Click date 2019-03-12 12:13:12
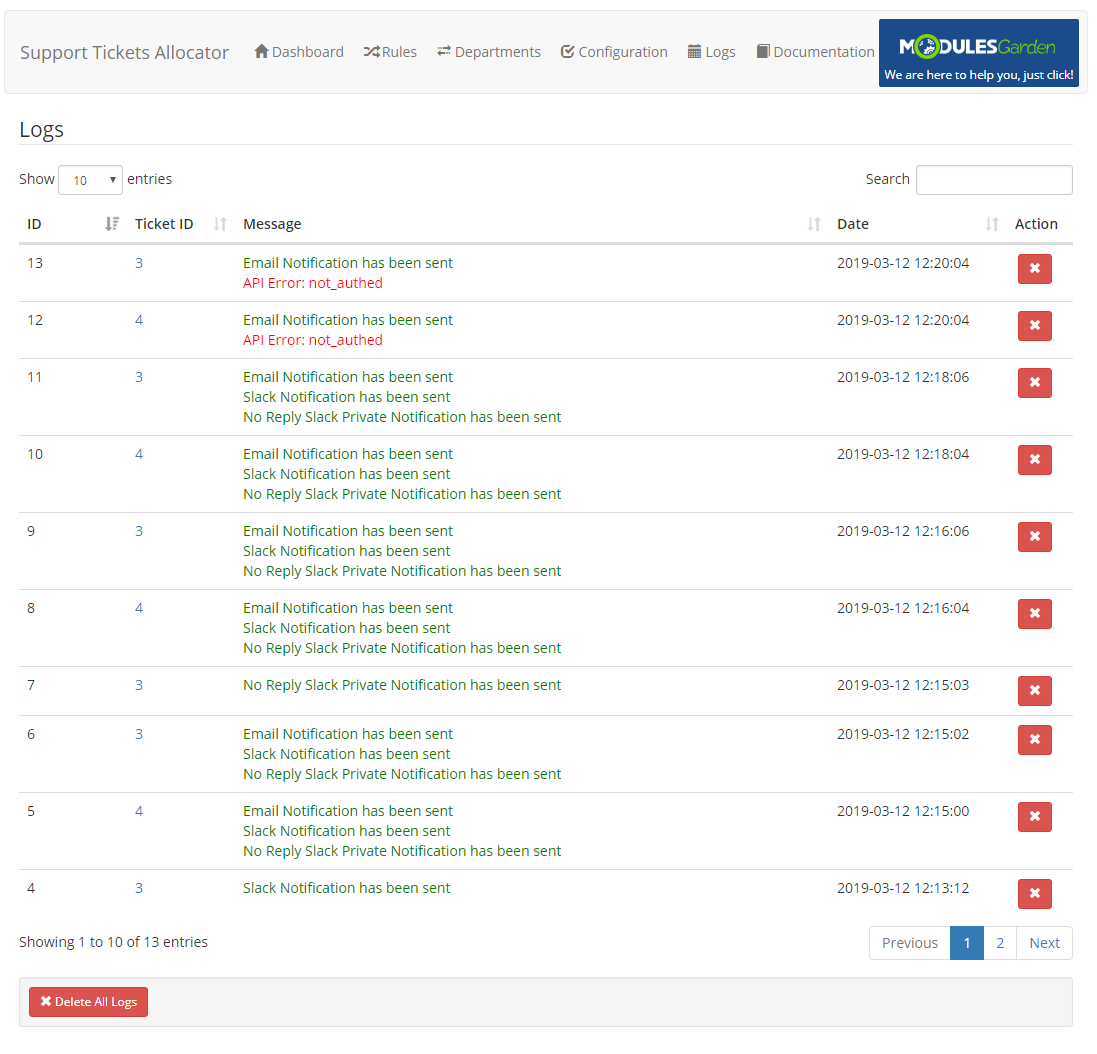Image resolution: width=1097 pixels, height=1054 pixels. pos(903,888)
